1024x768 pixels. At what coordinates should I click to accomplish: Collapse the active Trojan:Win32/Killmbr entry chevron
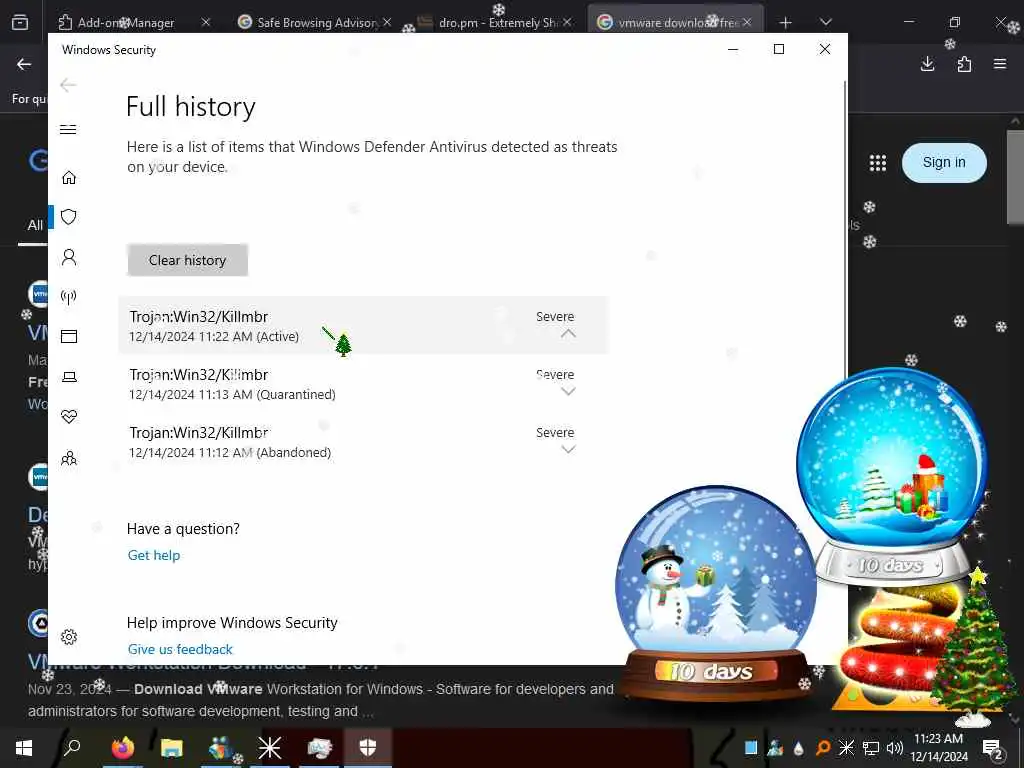568,333
